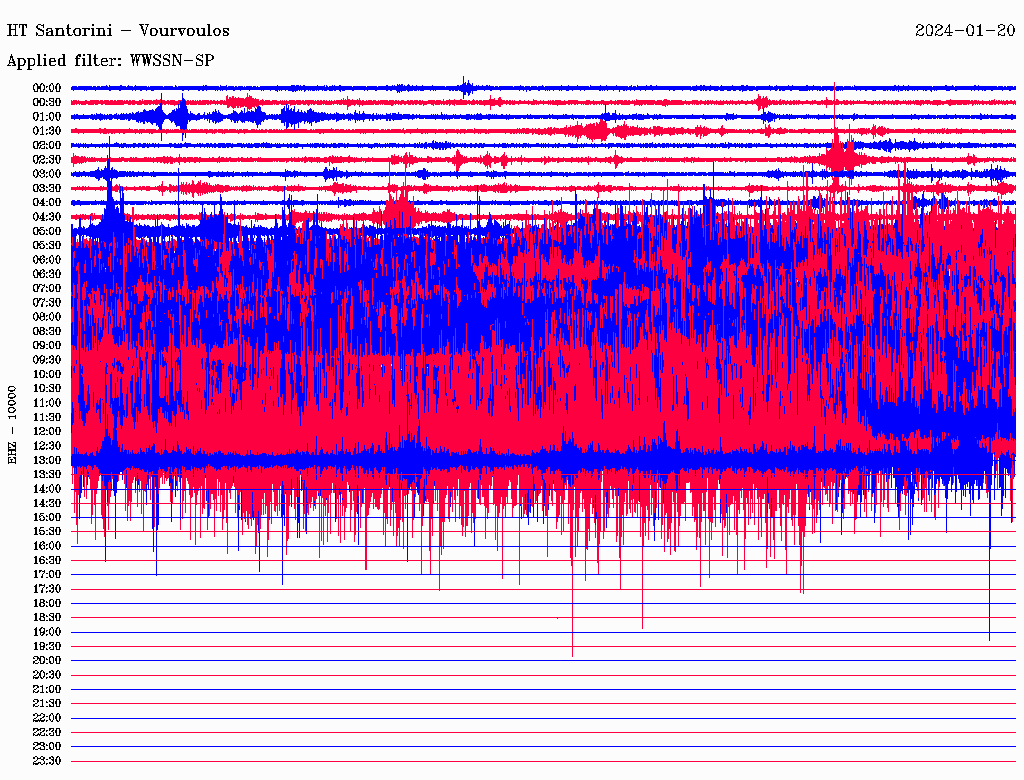The width and height of the screenshot is (1024, 780).
Task: Select the 09:00 time label
Action: [47, 346]
